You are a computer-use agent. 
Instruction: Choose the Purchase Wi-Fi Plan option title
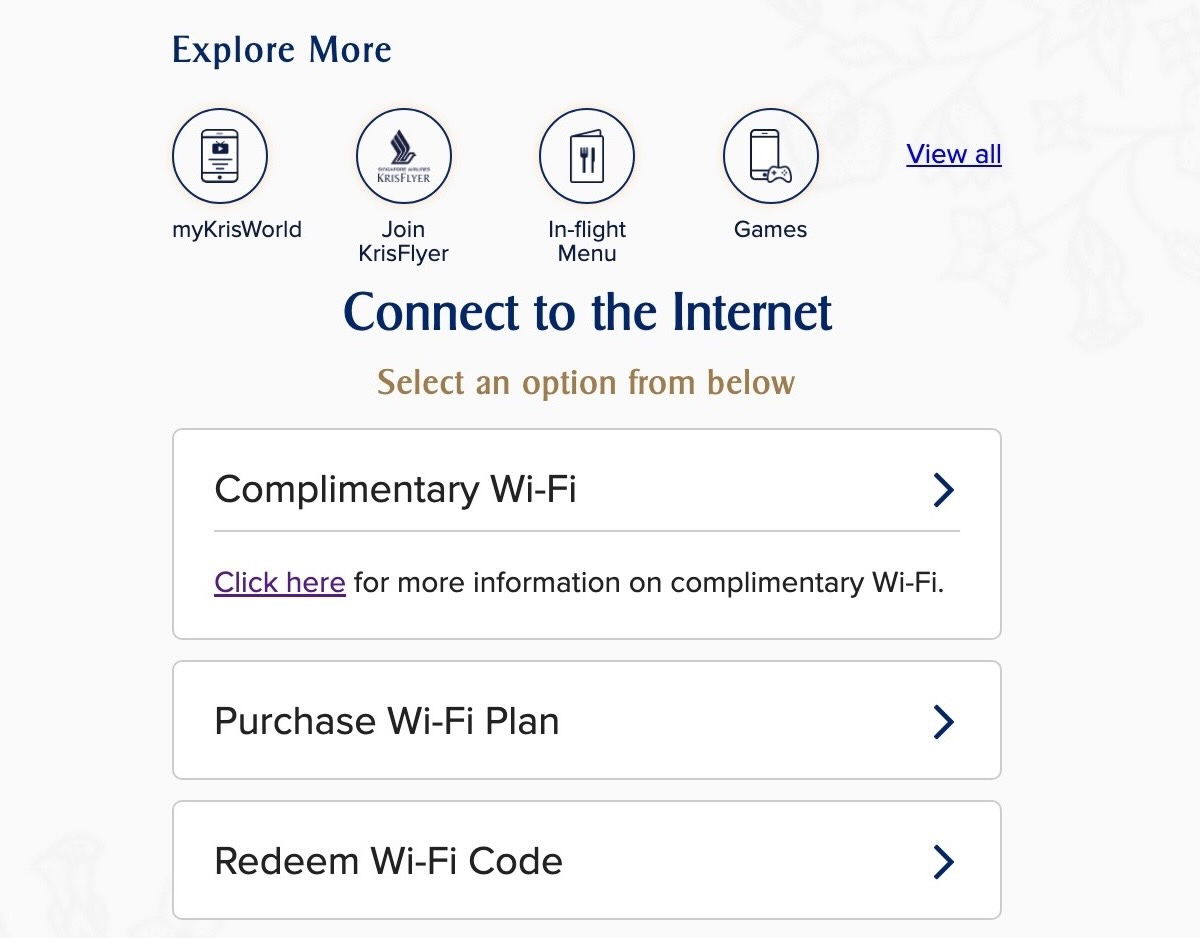387,721
